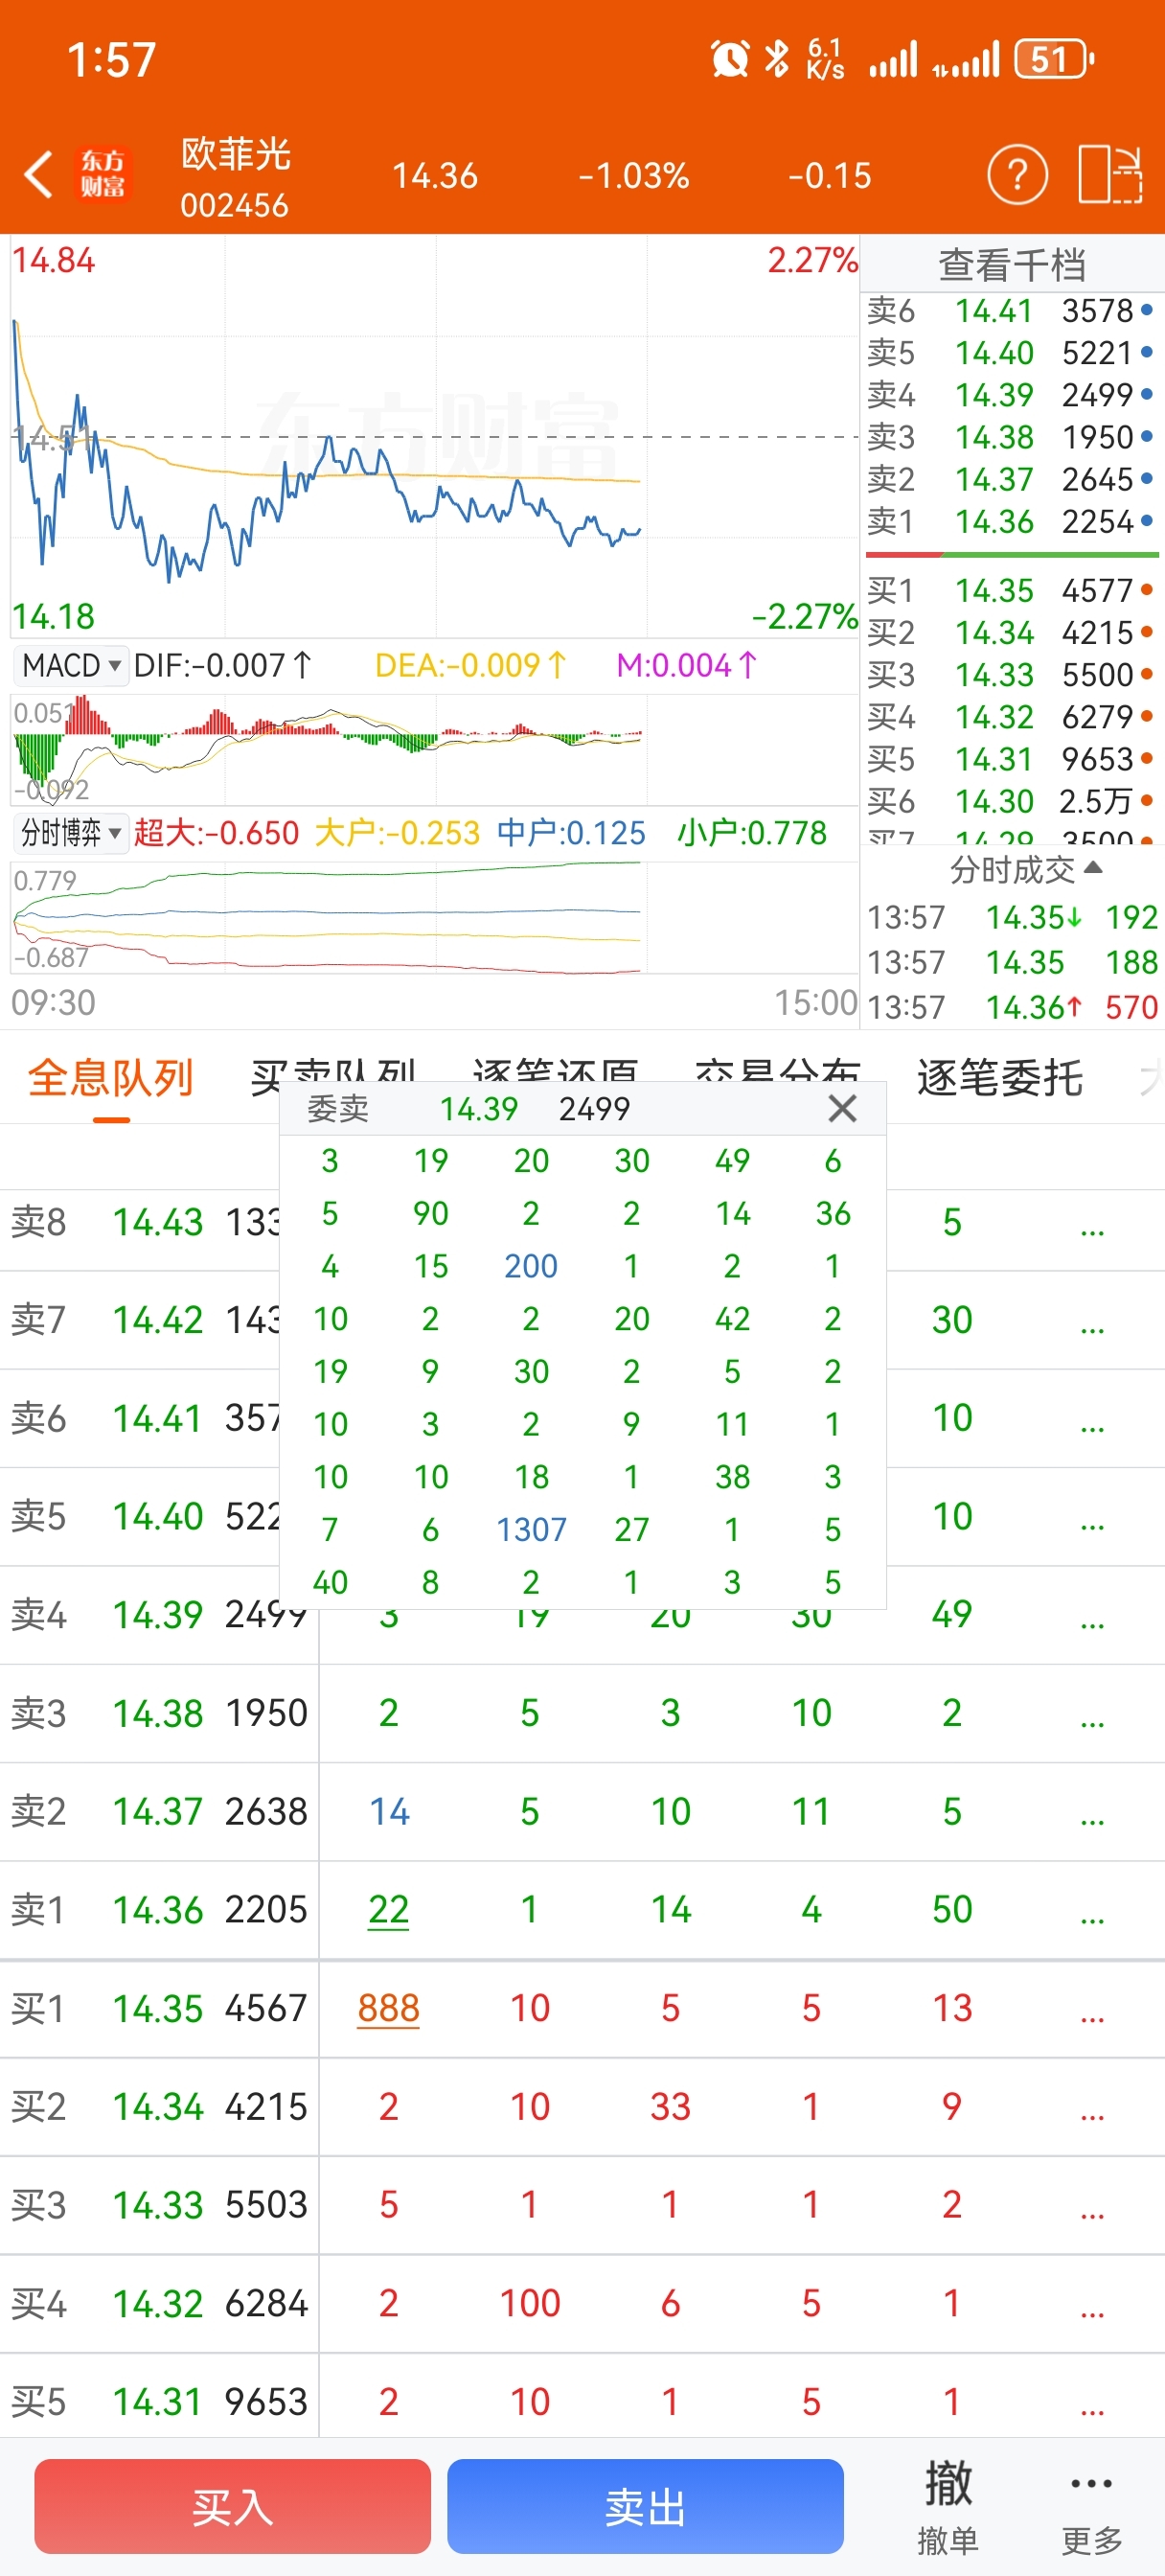Screen dimensions: 1165x2576
Task: Tap the 1307 order in popup
Action: [531, 1529]
